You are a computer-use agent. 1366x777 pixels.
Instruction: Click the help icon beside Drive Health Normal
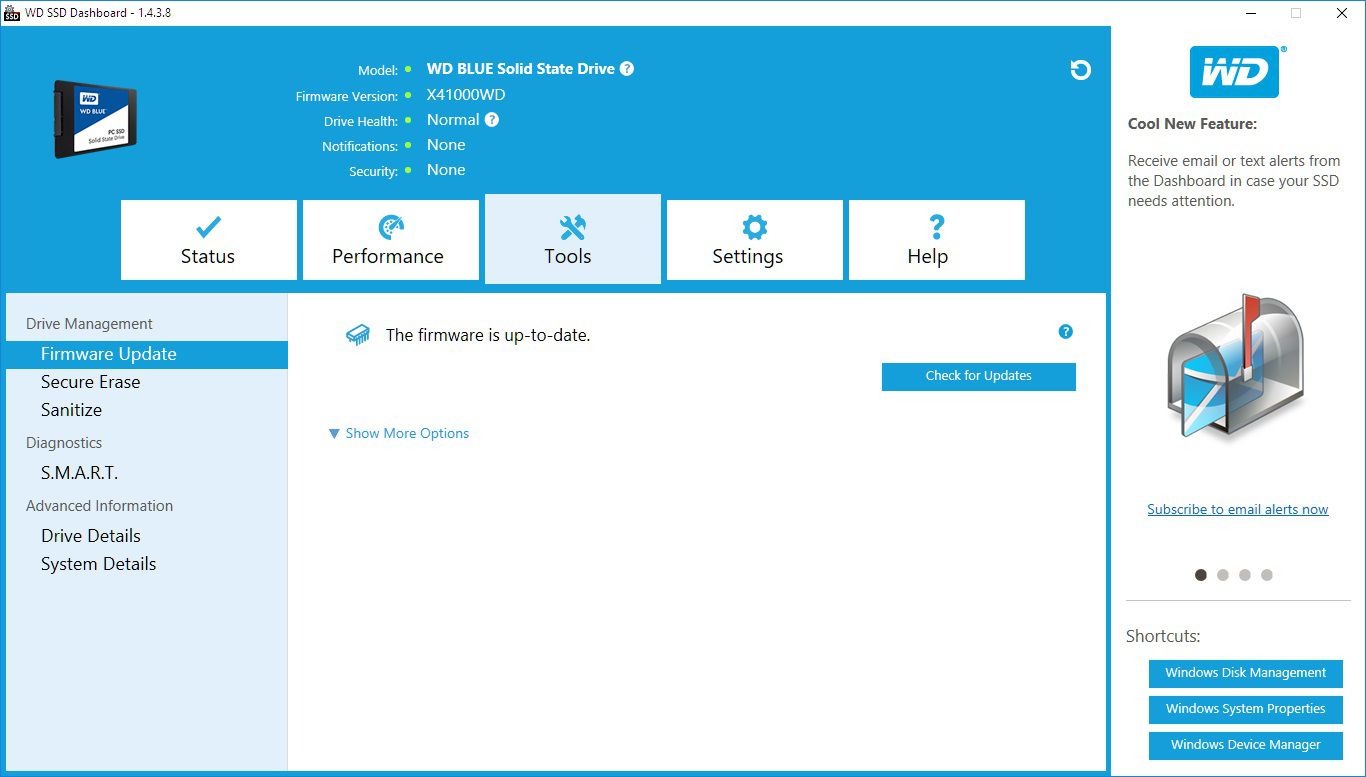click(492, 120)
